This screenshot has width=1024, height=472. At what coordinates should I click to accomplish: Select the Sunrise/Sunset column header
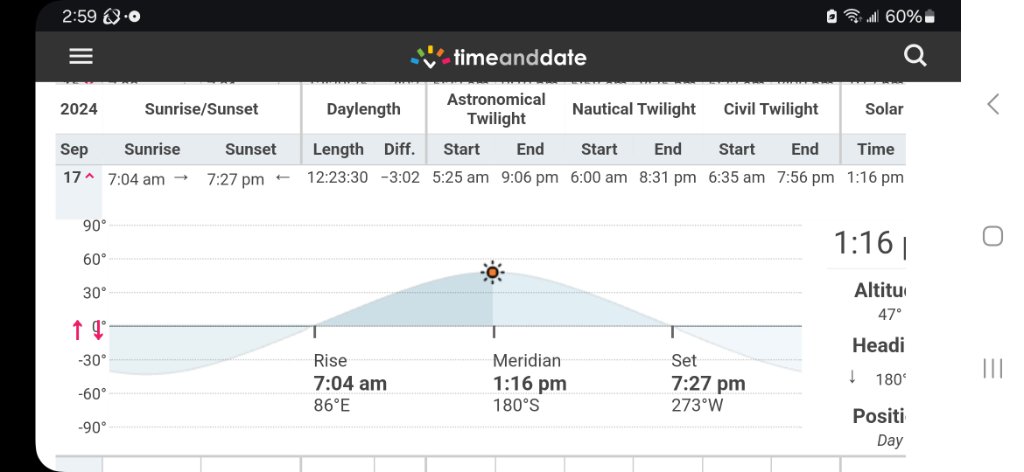coord(201,109)
